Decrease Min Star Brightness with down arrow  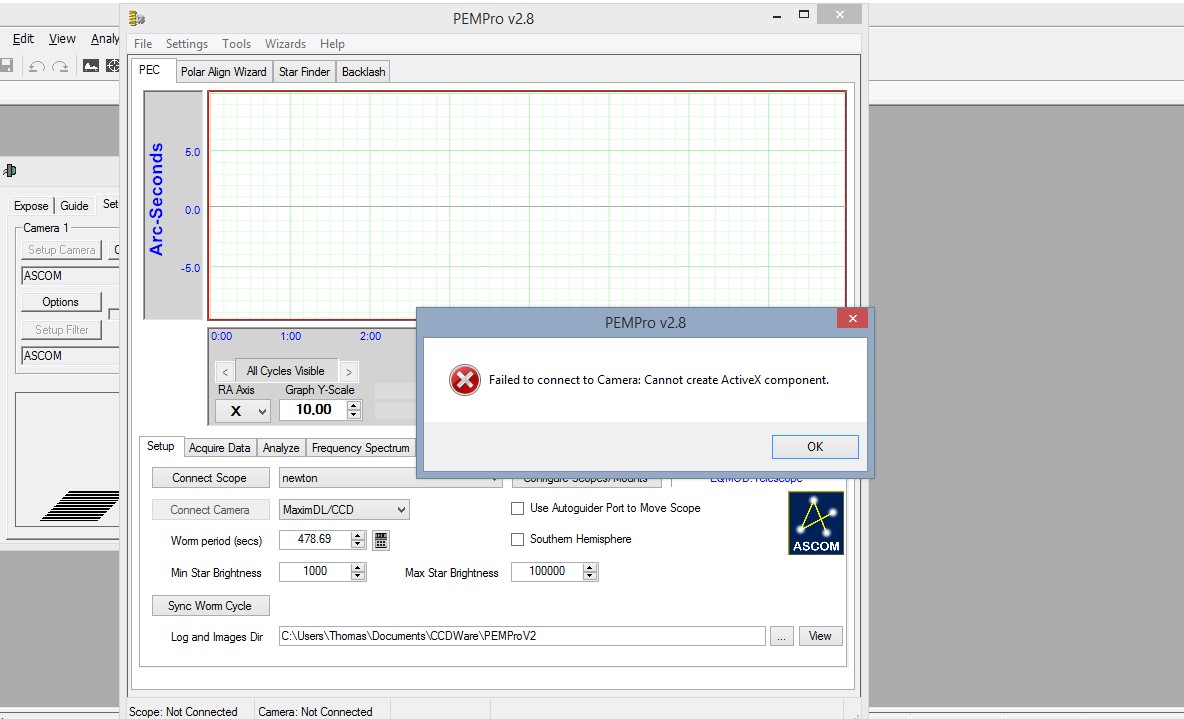click(x=358, y=576)
